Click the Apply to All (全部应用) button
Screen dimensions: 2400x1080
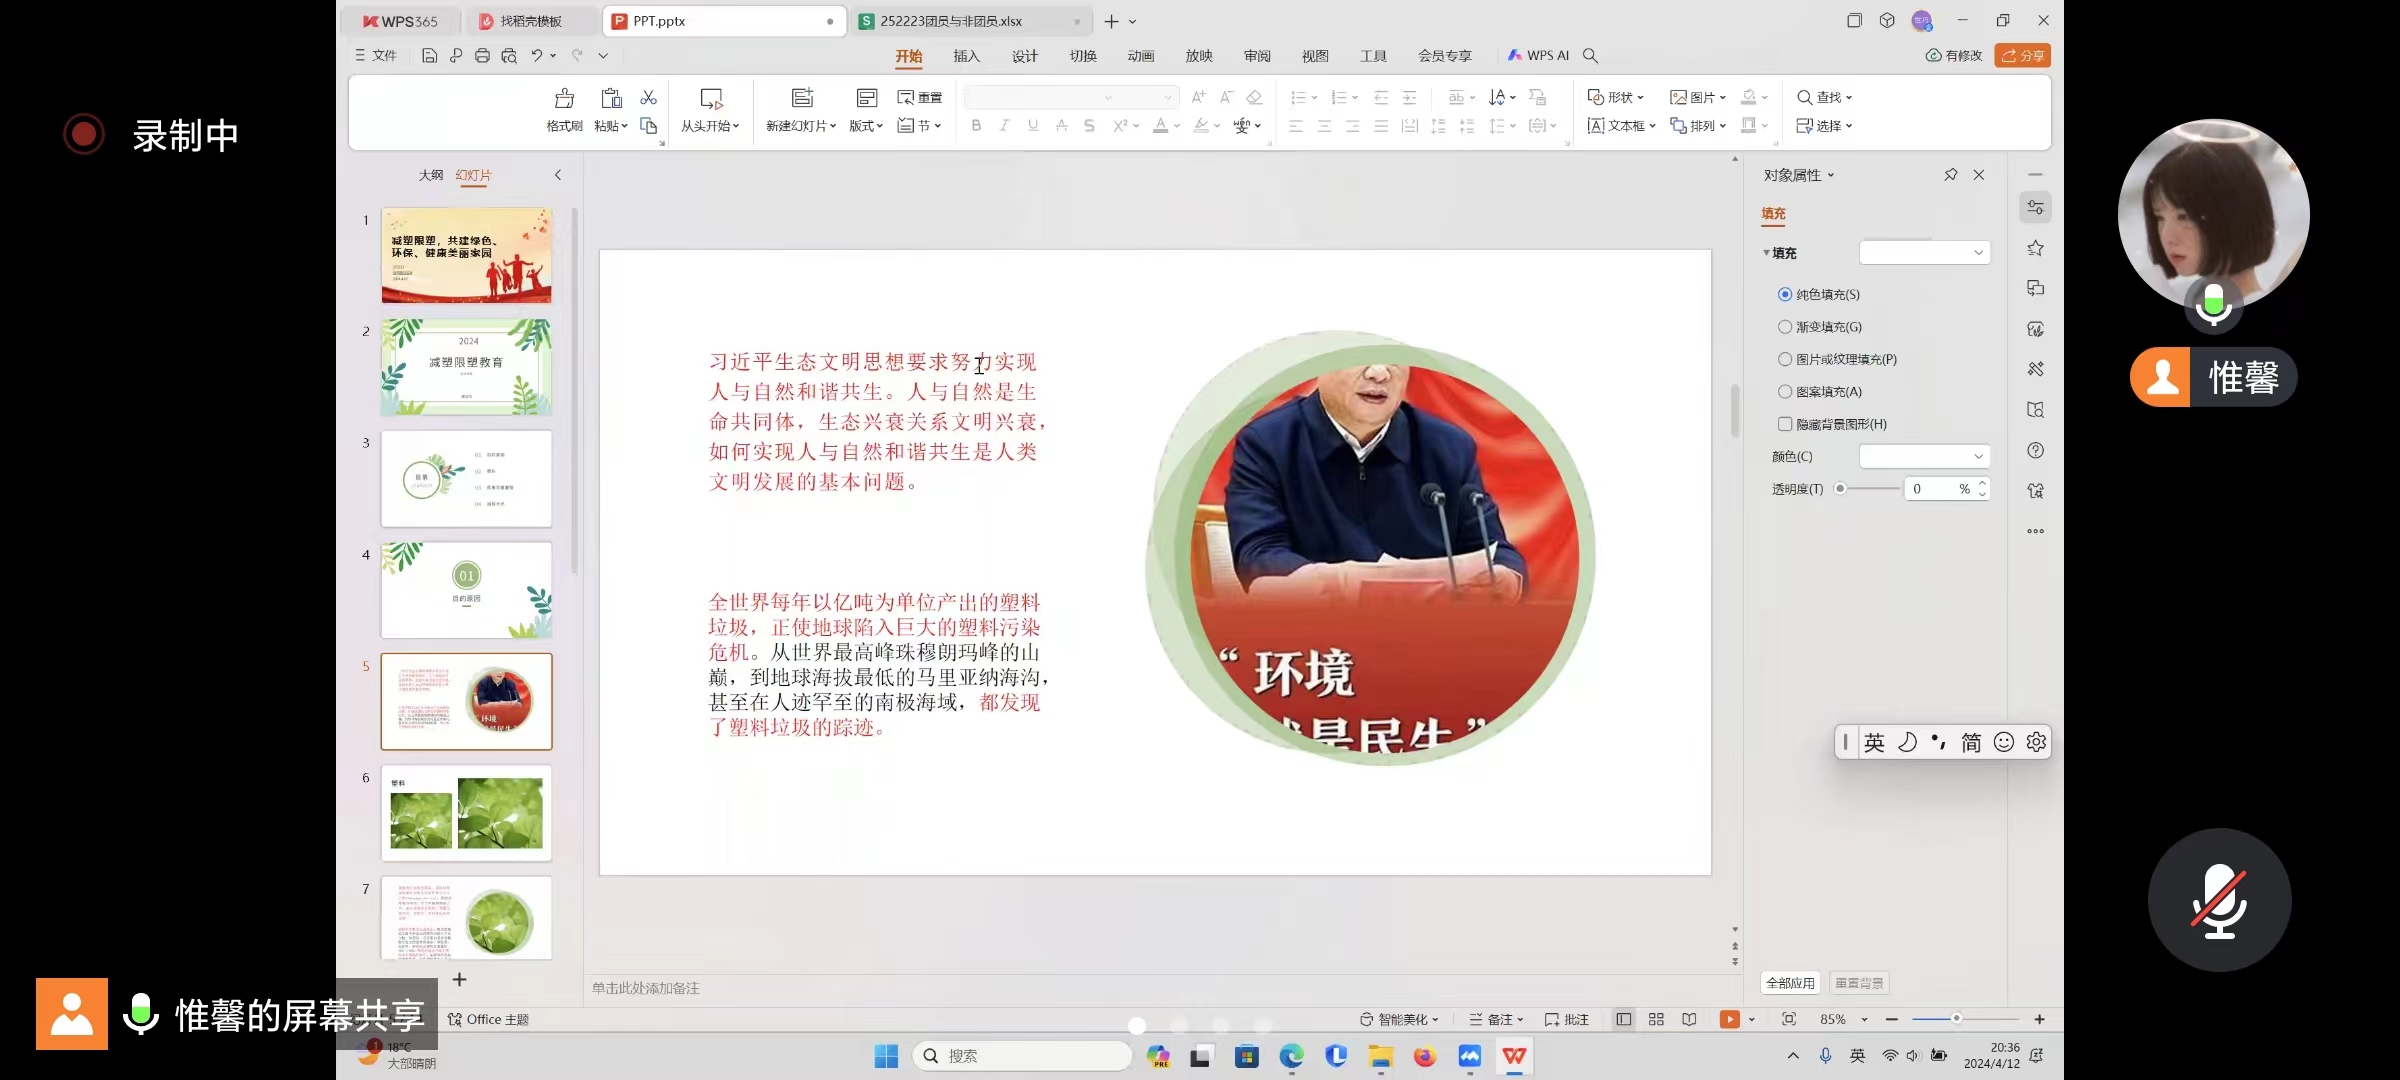pos(1790,983)
